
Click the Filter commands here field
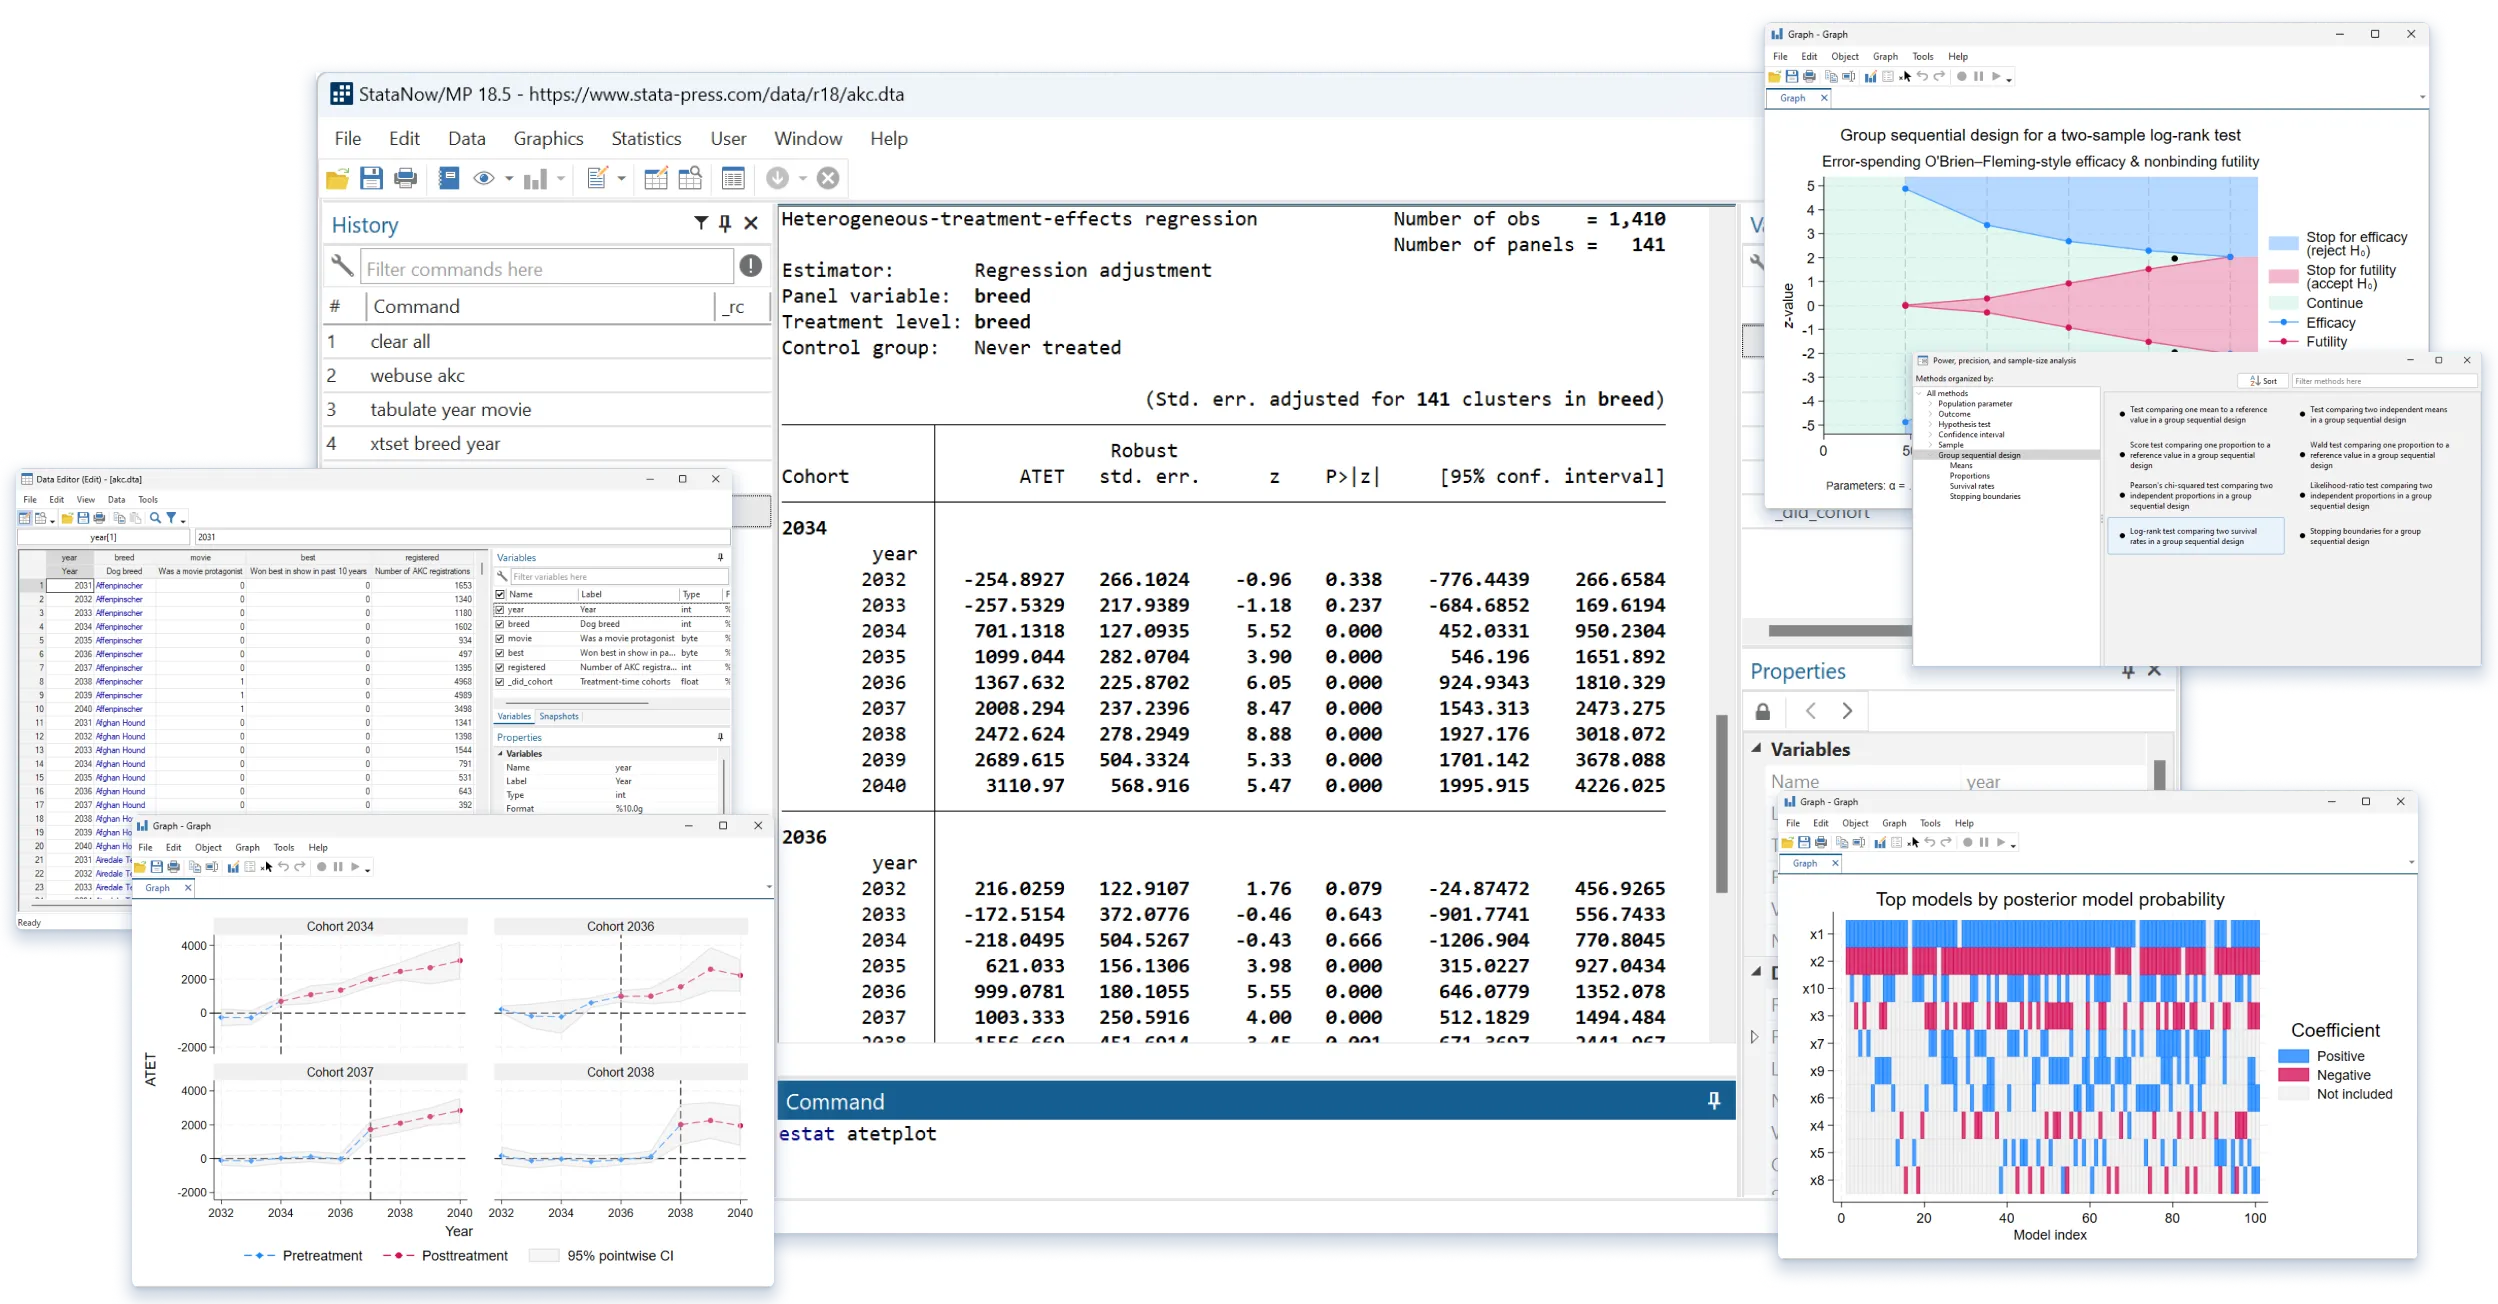[546, 269]
